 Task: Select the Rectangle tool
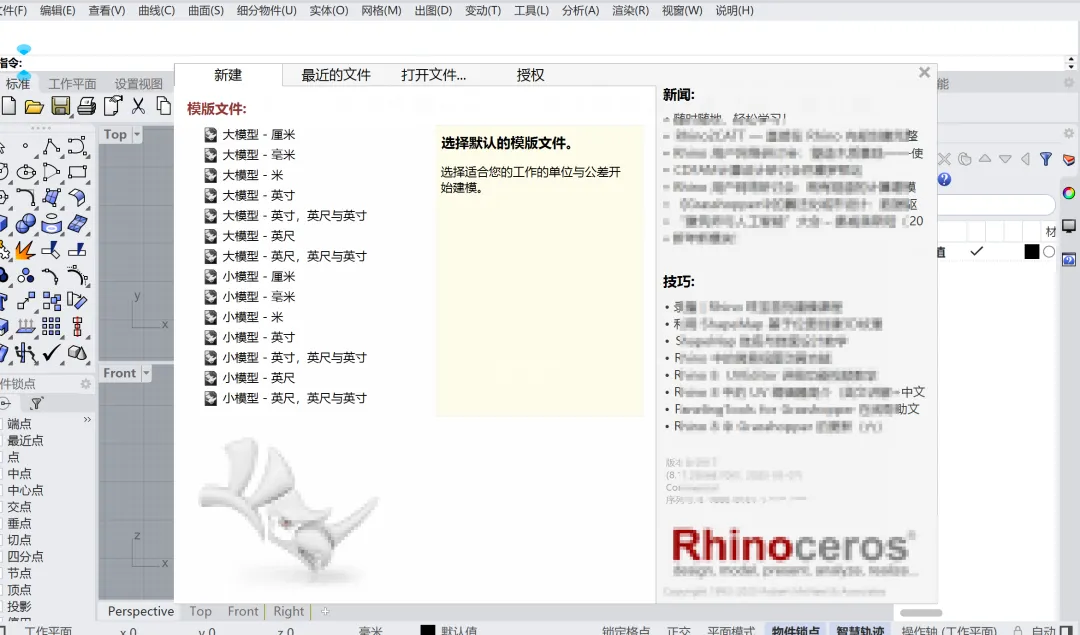click(x=77, y=171)
